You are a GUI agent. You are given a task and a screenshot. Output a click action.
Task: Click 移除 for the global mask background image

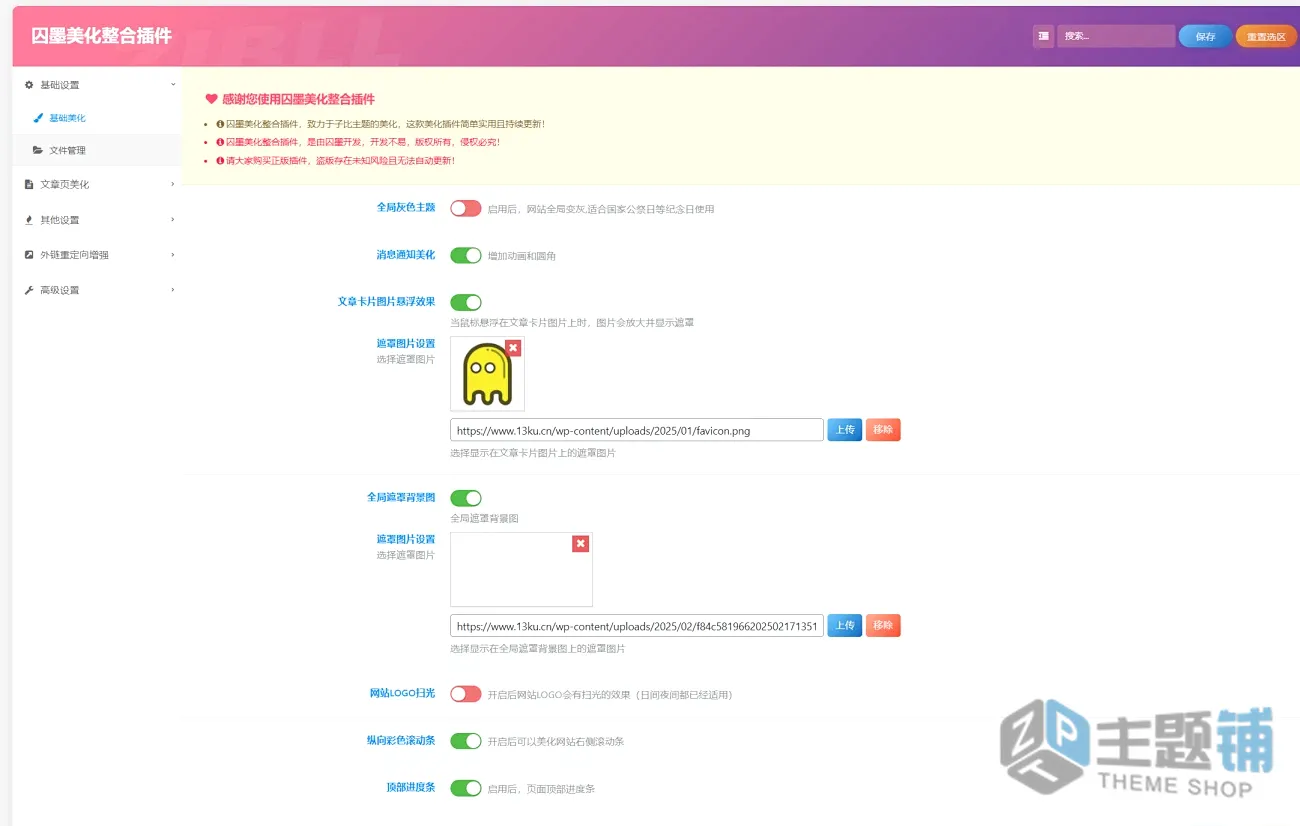pyautogui.click(x=883, y=626)
